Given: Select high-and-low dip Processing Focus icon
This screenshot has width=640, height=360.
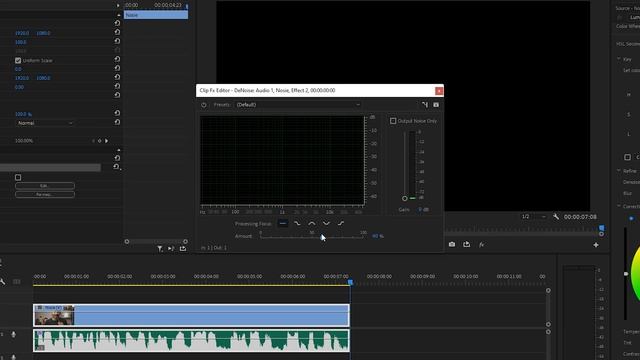Looking at the screenshot, I should 326,223.
